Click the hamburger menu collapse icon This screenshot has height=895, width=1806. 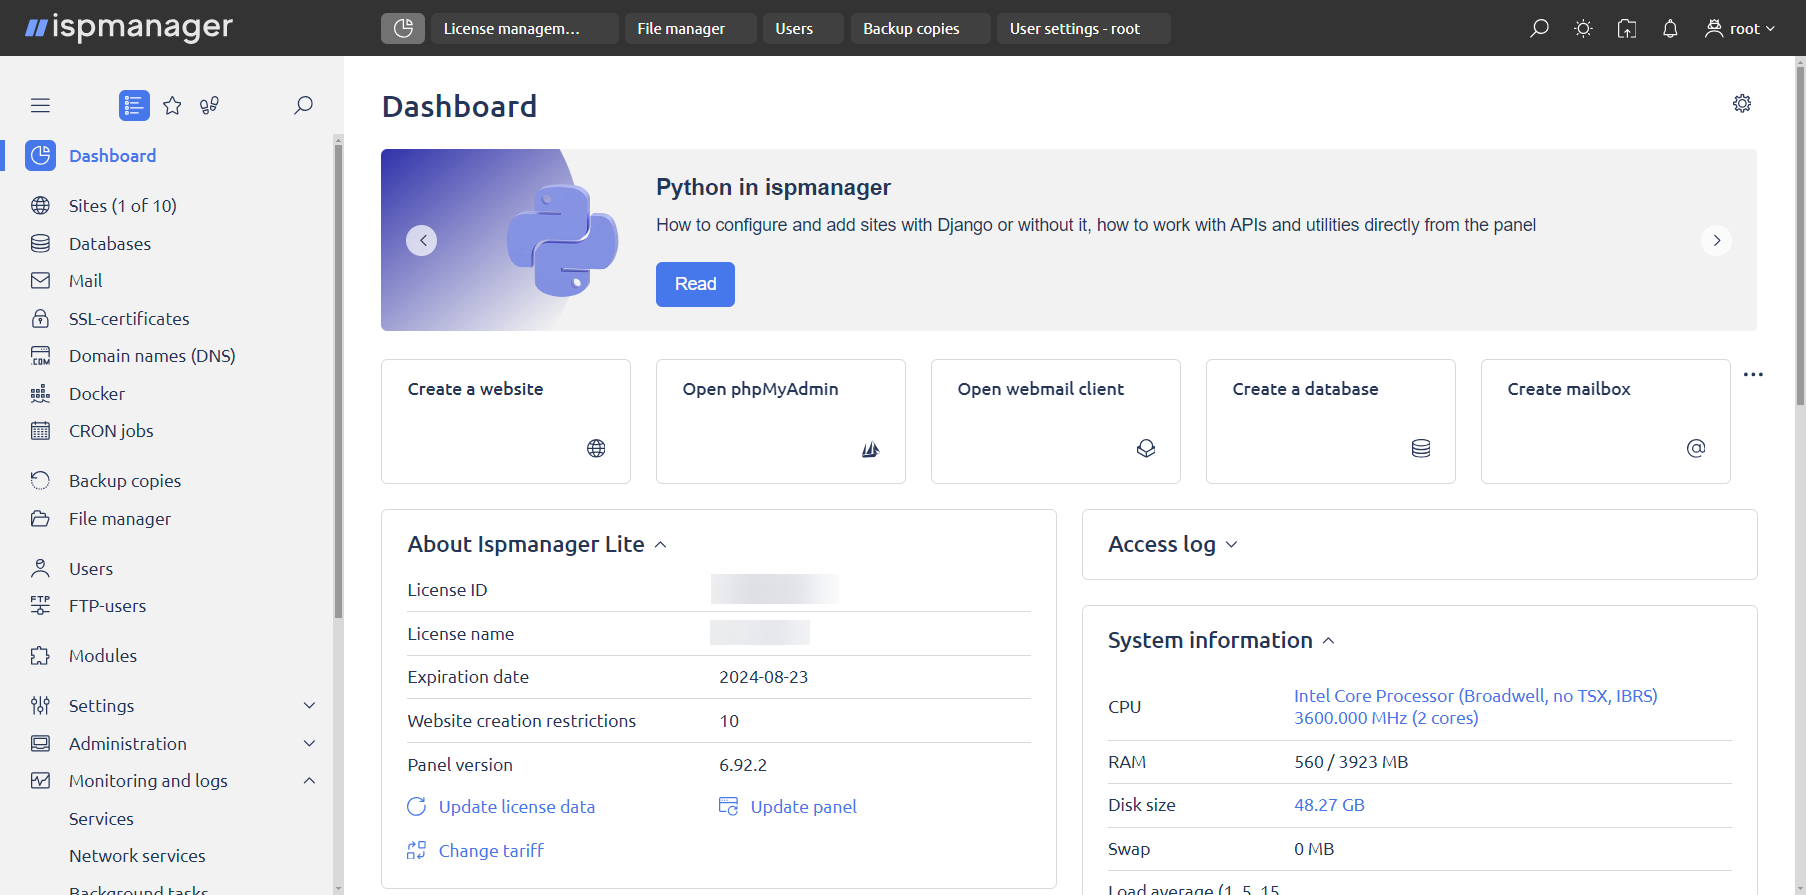(40, 105)
